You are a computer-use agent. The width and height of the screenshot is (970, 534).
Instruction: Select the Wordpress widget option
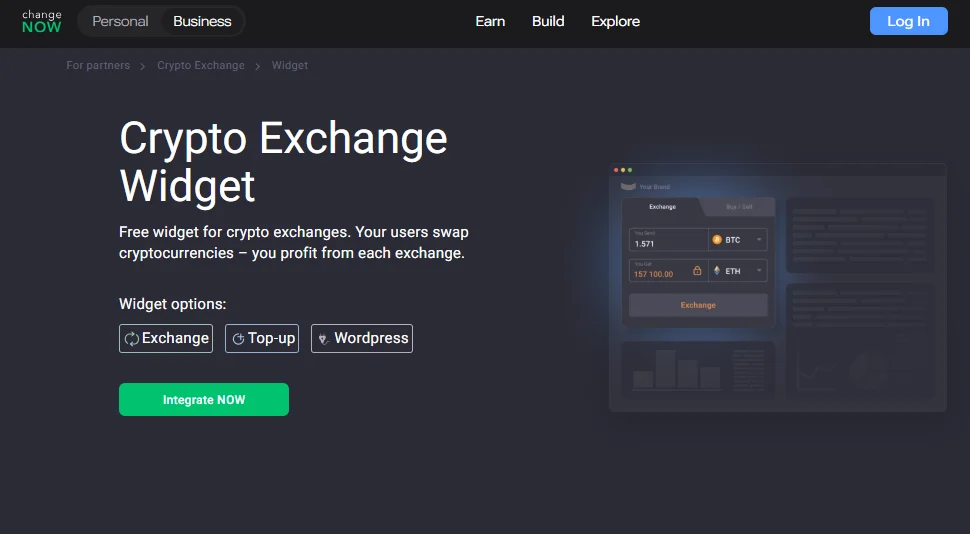362,338
